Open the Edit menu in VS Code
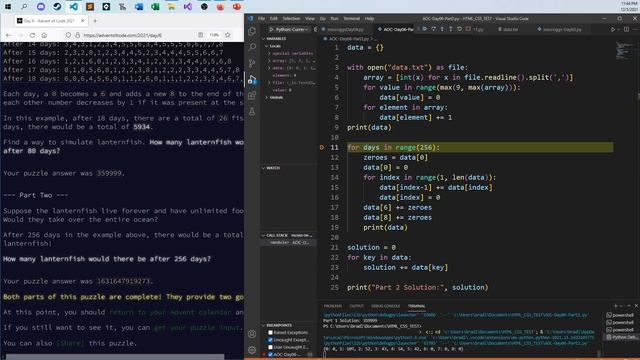640x360 pixels. 273,19
